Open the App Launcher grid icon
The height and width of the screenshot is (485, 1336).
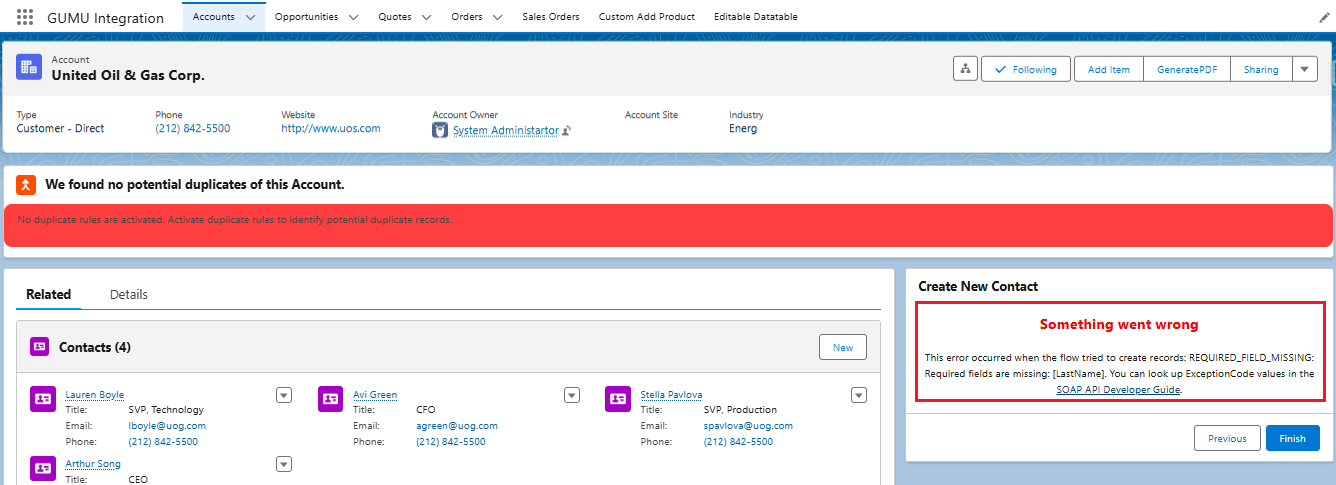(25, 17)
